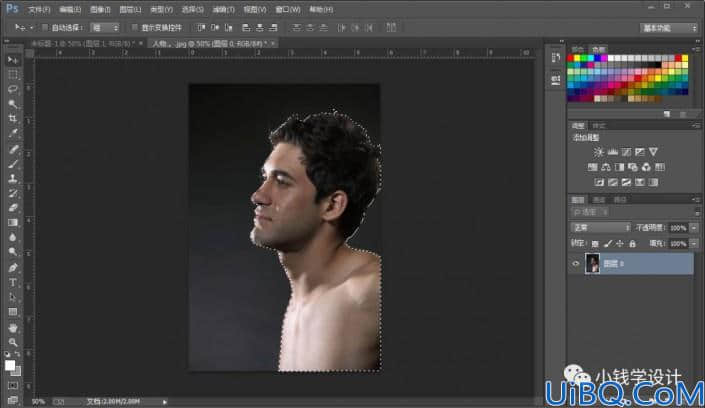The image size is (705, 408).
Task: Open the collapsed Properties panel icon
Action: click(x=556, y=80)
